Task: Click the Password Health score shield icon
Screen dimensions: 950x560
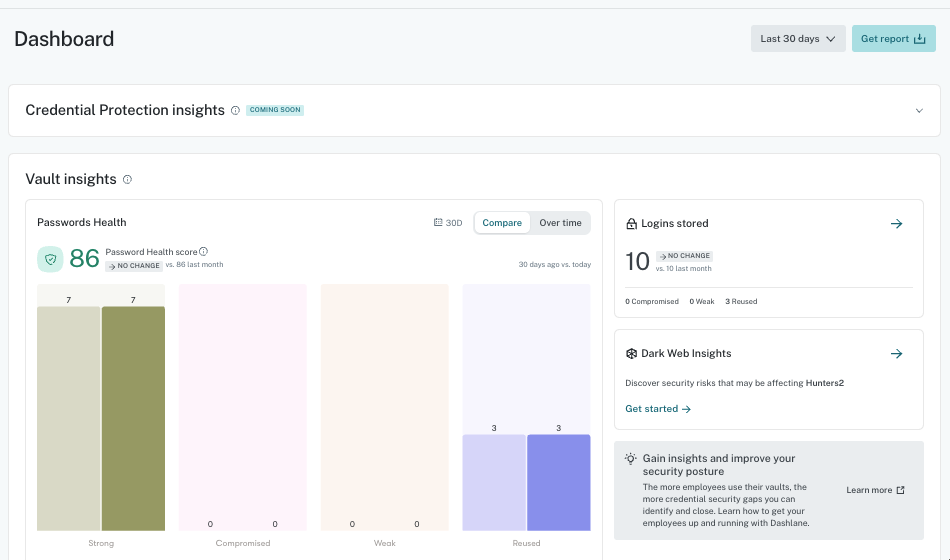Action: pos(50,259)
